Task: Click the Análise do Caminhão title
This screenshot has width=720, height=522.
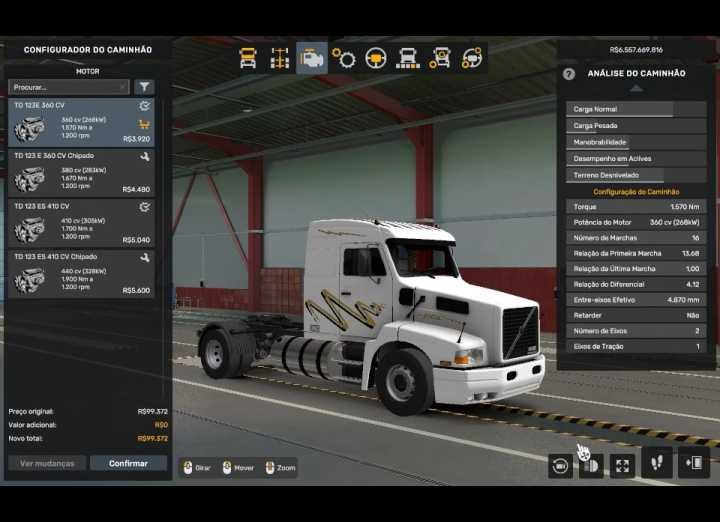Action: pos(636,73)
